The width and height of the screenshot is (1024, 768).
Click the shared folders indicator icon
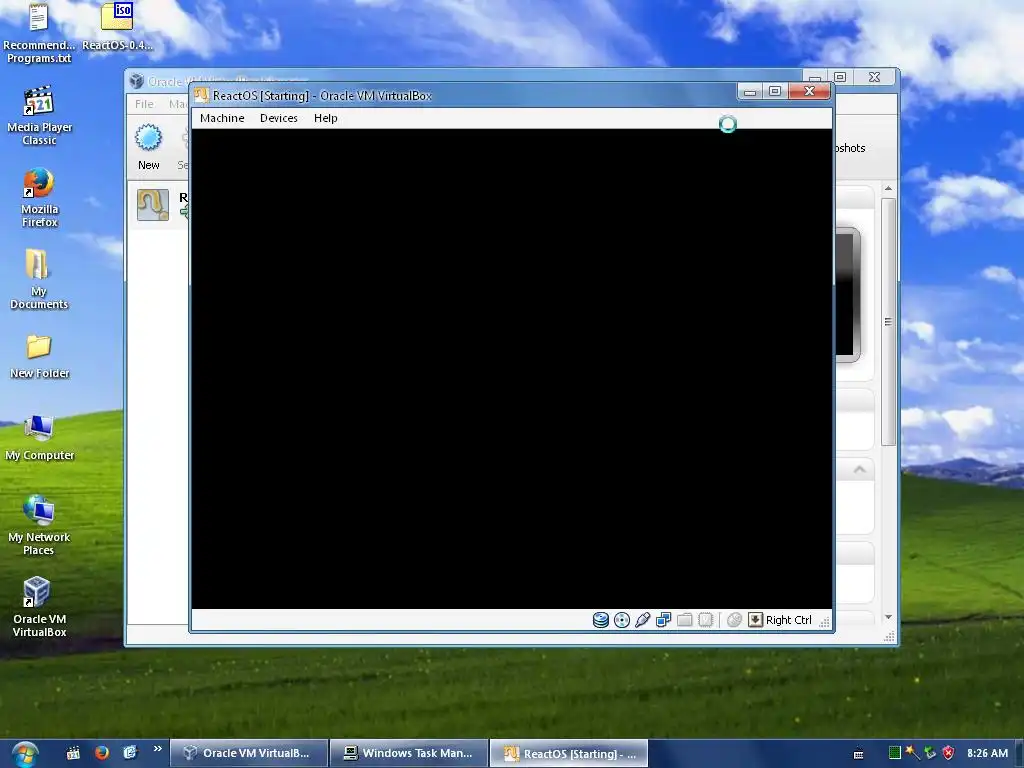pyautogui.click(x=684, y=620)
